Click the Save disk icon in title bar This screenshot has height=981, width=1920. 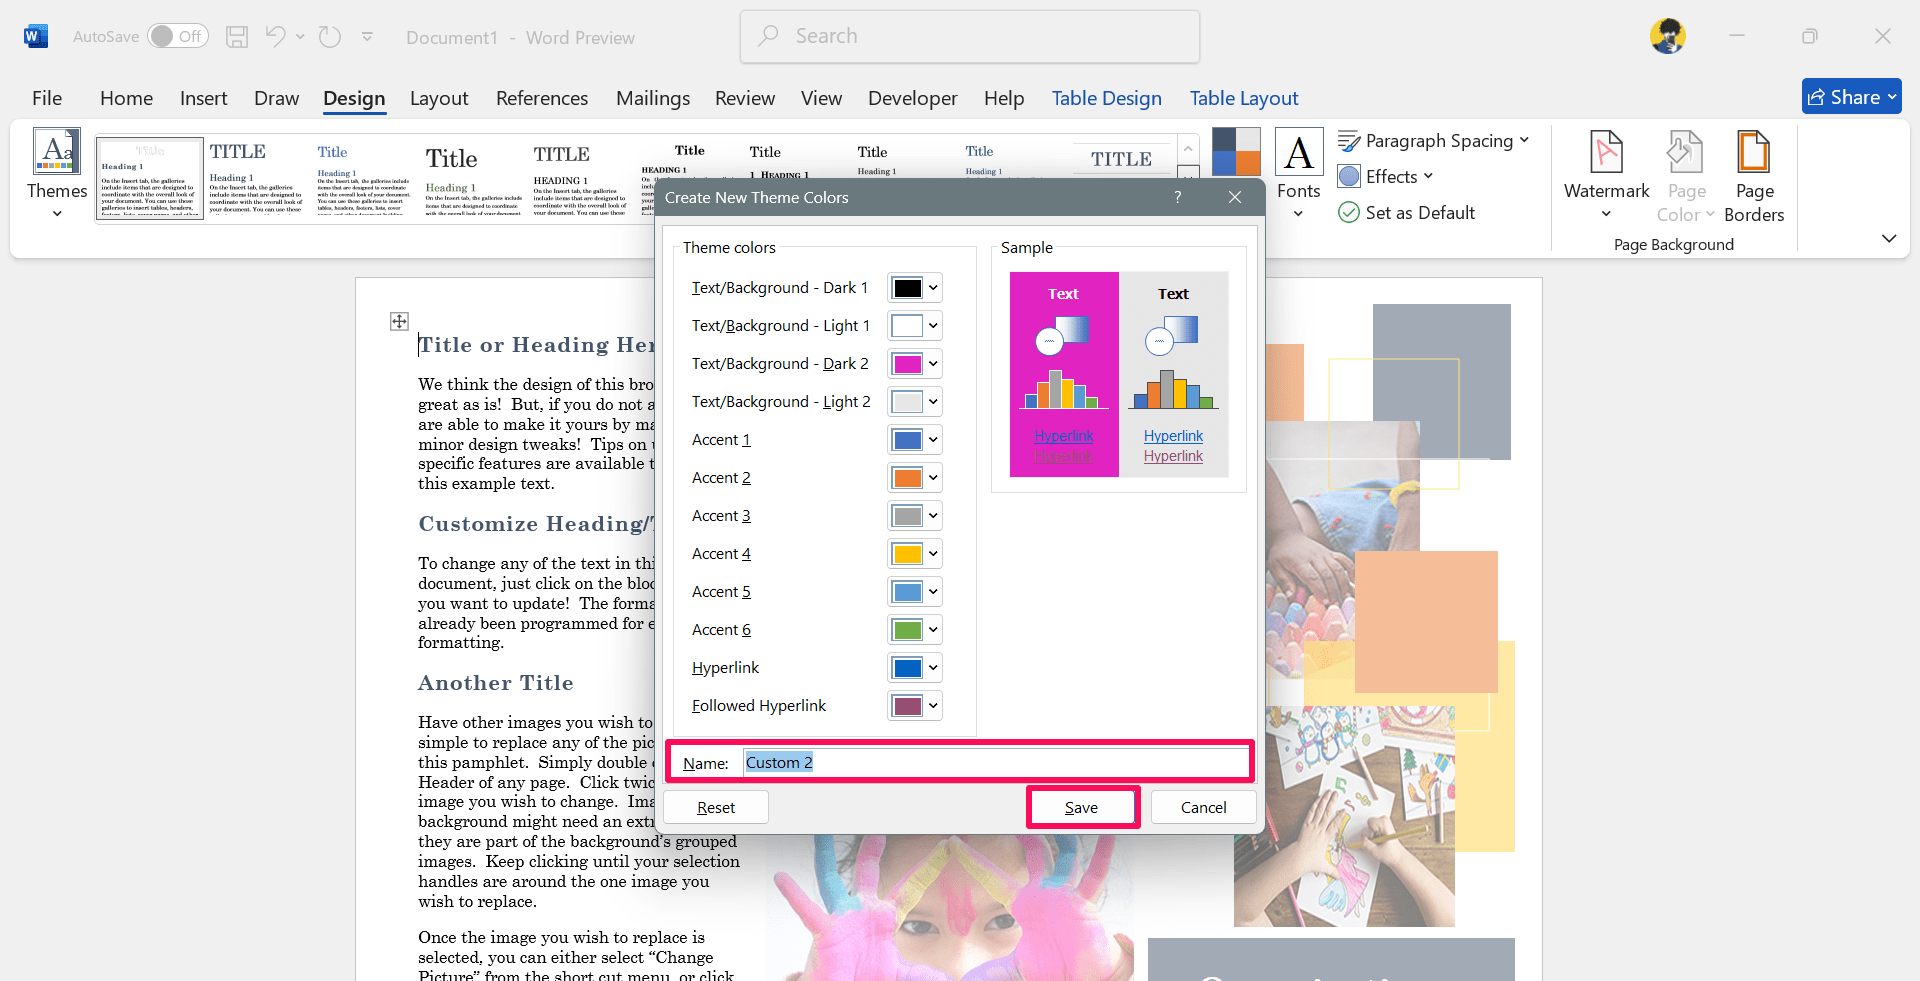[237, 37]
